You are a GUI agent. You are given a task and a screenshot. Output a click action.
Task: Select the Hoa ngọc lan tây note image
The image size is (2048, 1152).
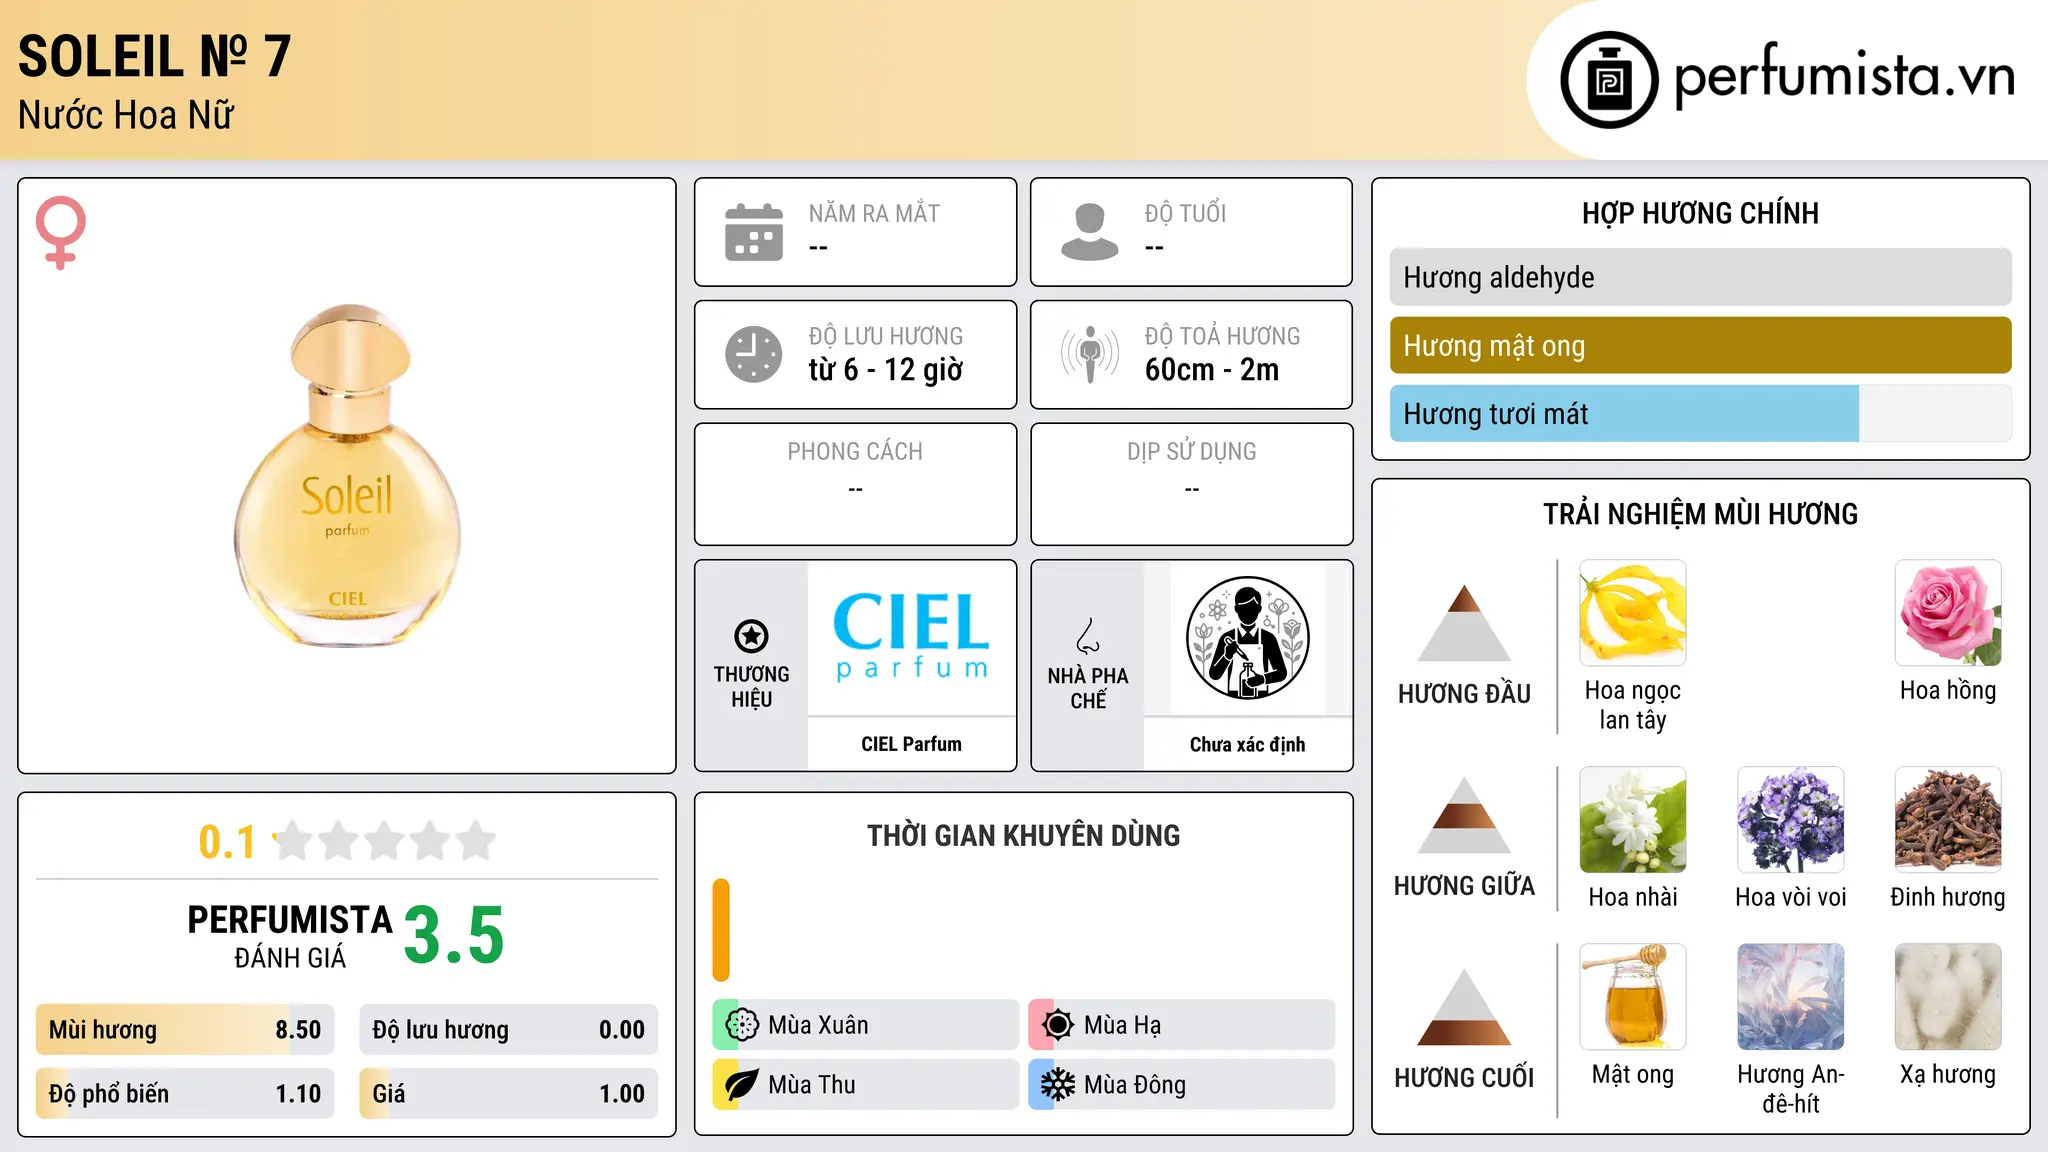point(1632,613)
